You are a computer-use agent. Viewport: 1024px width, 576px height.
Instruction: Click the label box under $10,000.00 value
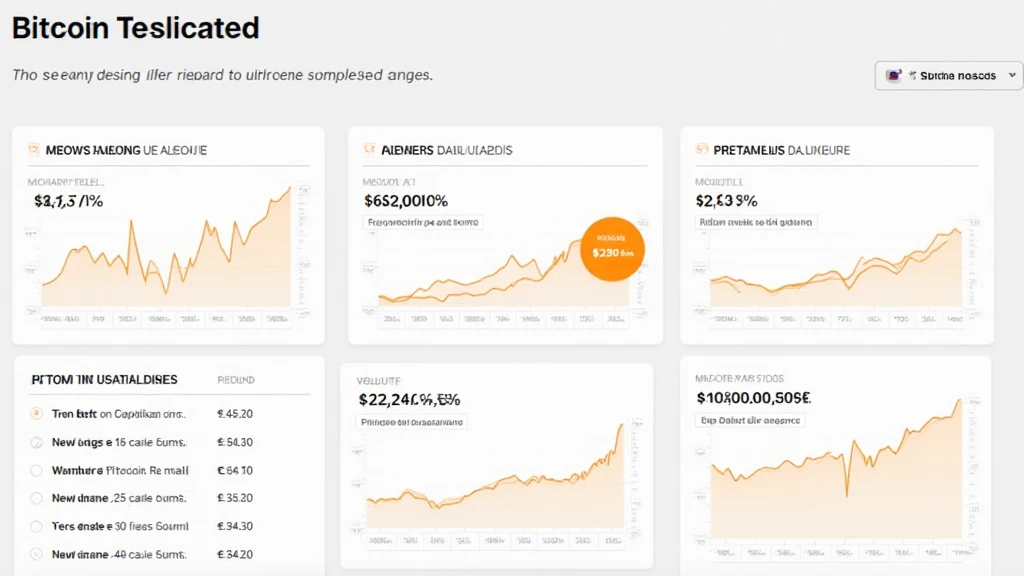click(x=749, y=421)
